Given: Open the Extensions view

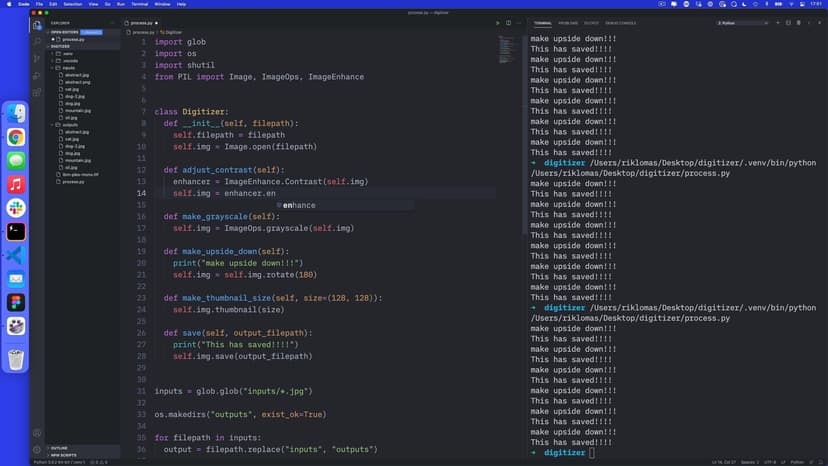Looking at the screenshot, I should [x=37, y=92].
